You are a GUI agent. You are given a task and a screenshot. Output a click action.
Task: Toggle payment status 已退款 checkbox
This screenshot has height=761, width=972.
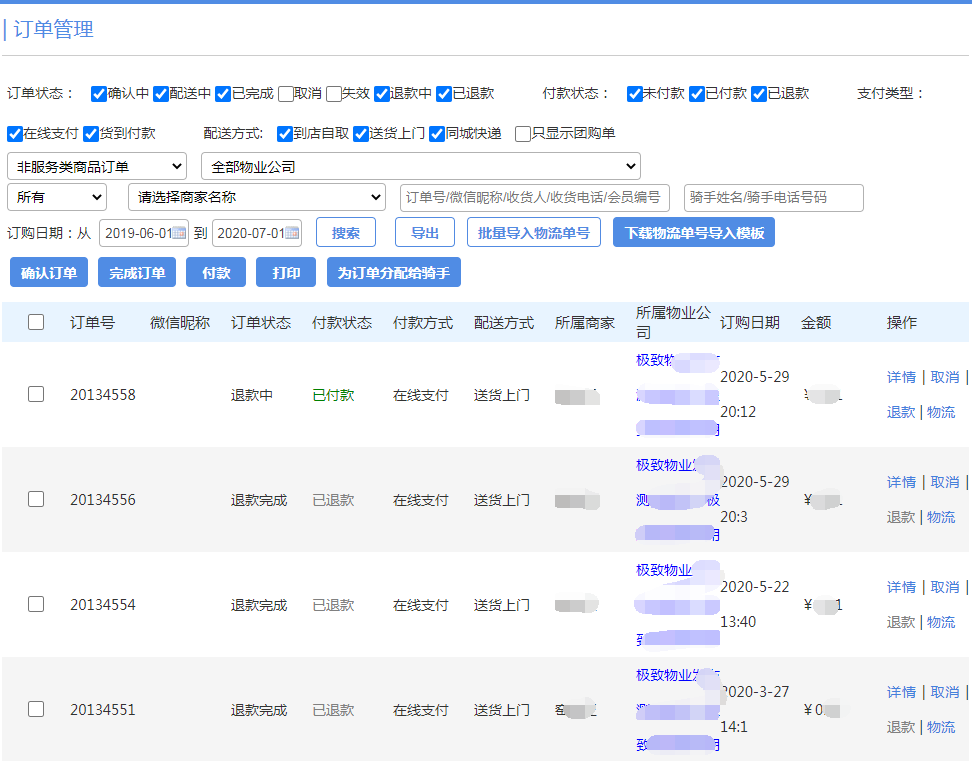click(759, 94)
